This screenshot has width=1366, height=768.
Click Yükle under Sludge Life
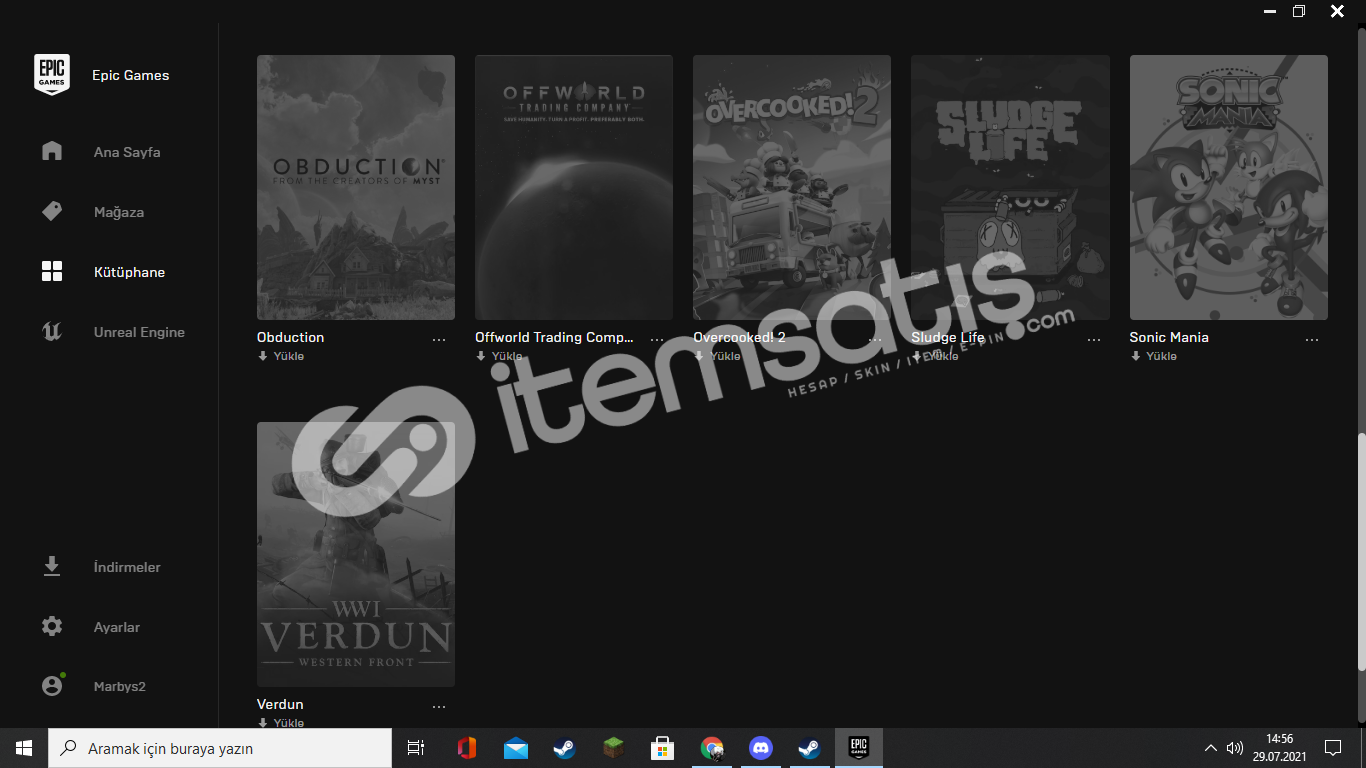tap(935, 356)
